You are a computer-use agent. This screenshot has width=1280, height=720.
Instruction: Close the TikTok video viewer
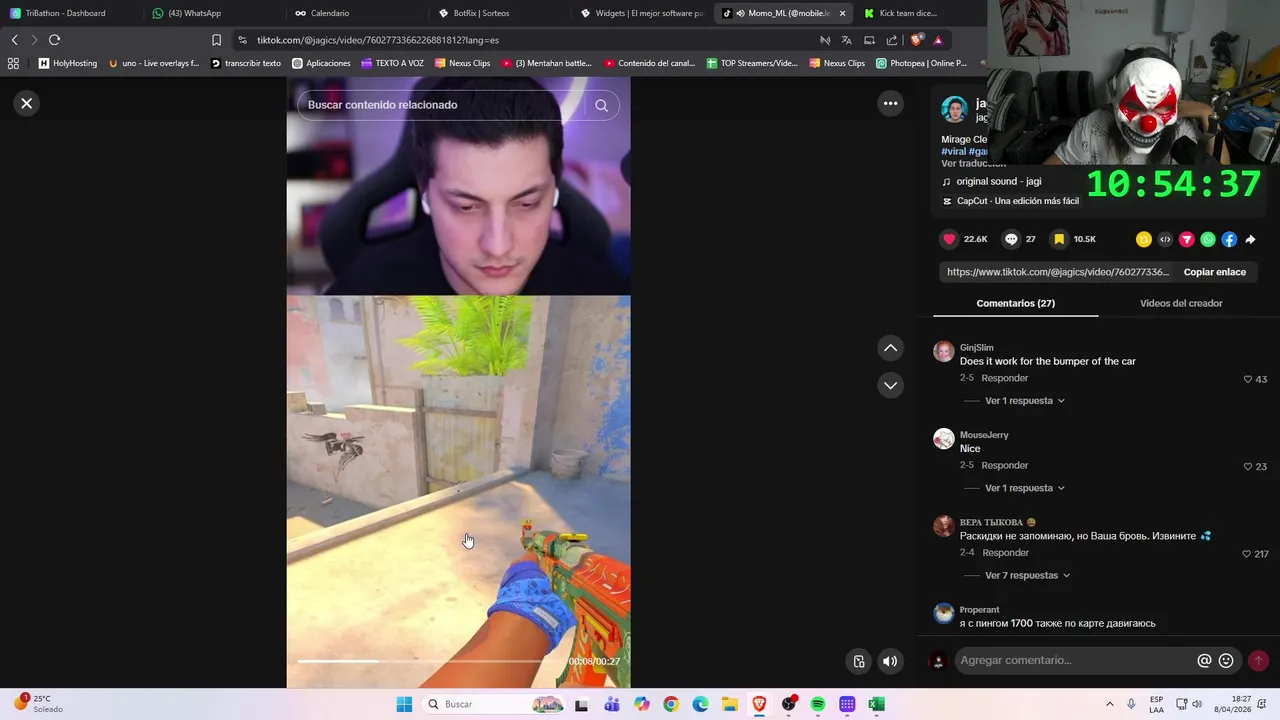pos(27,103)
